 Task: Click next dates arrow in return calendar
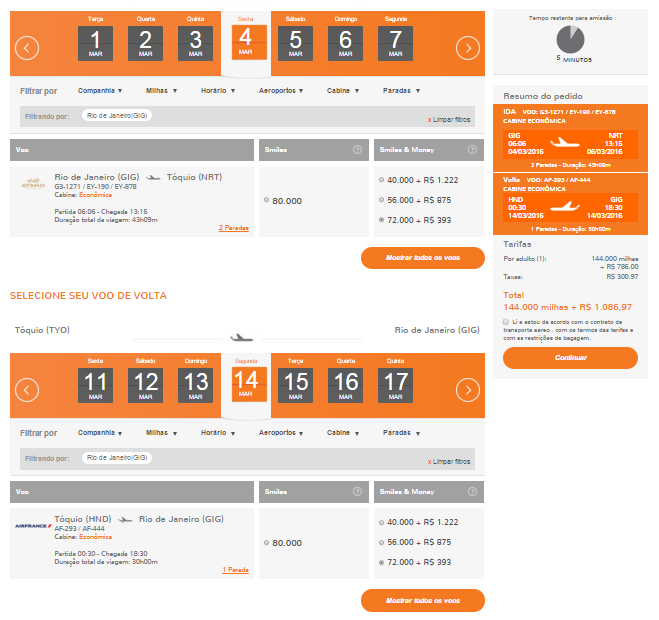pos(467,390)
